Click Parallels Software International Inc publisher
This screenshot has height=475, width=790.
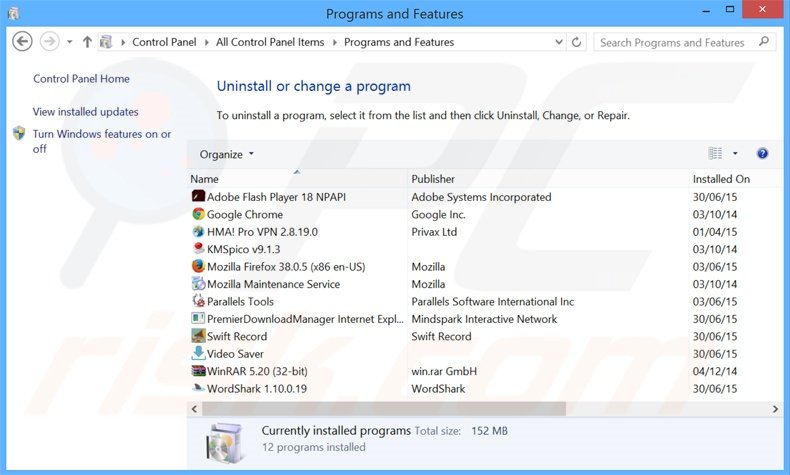point(493,302)
